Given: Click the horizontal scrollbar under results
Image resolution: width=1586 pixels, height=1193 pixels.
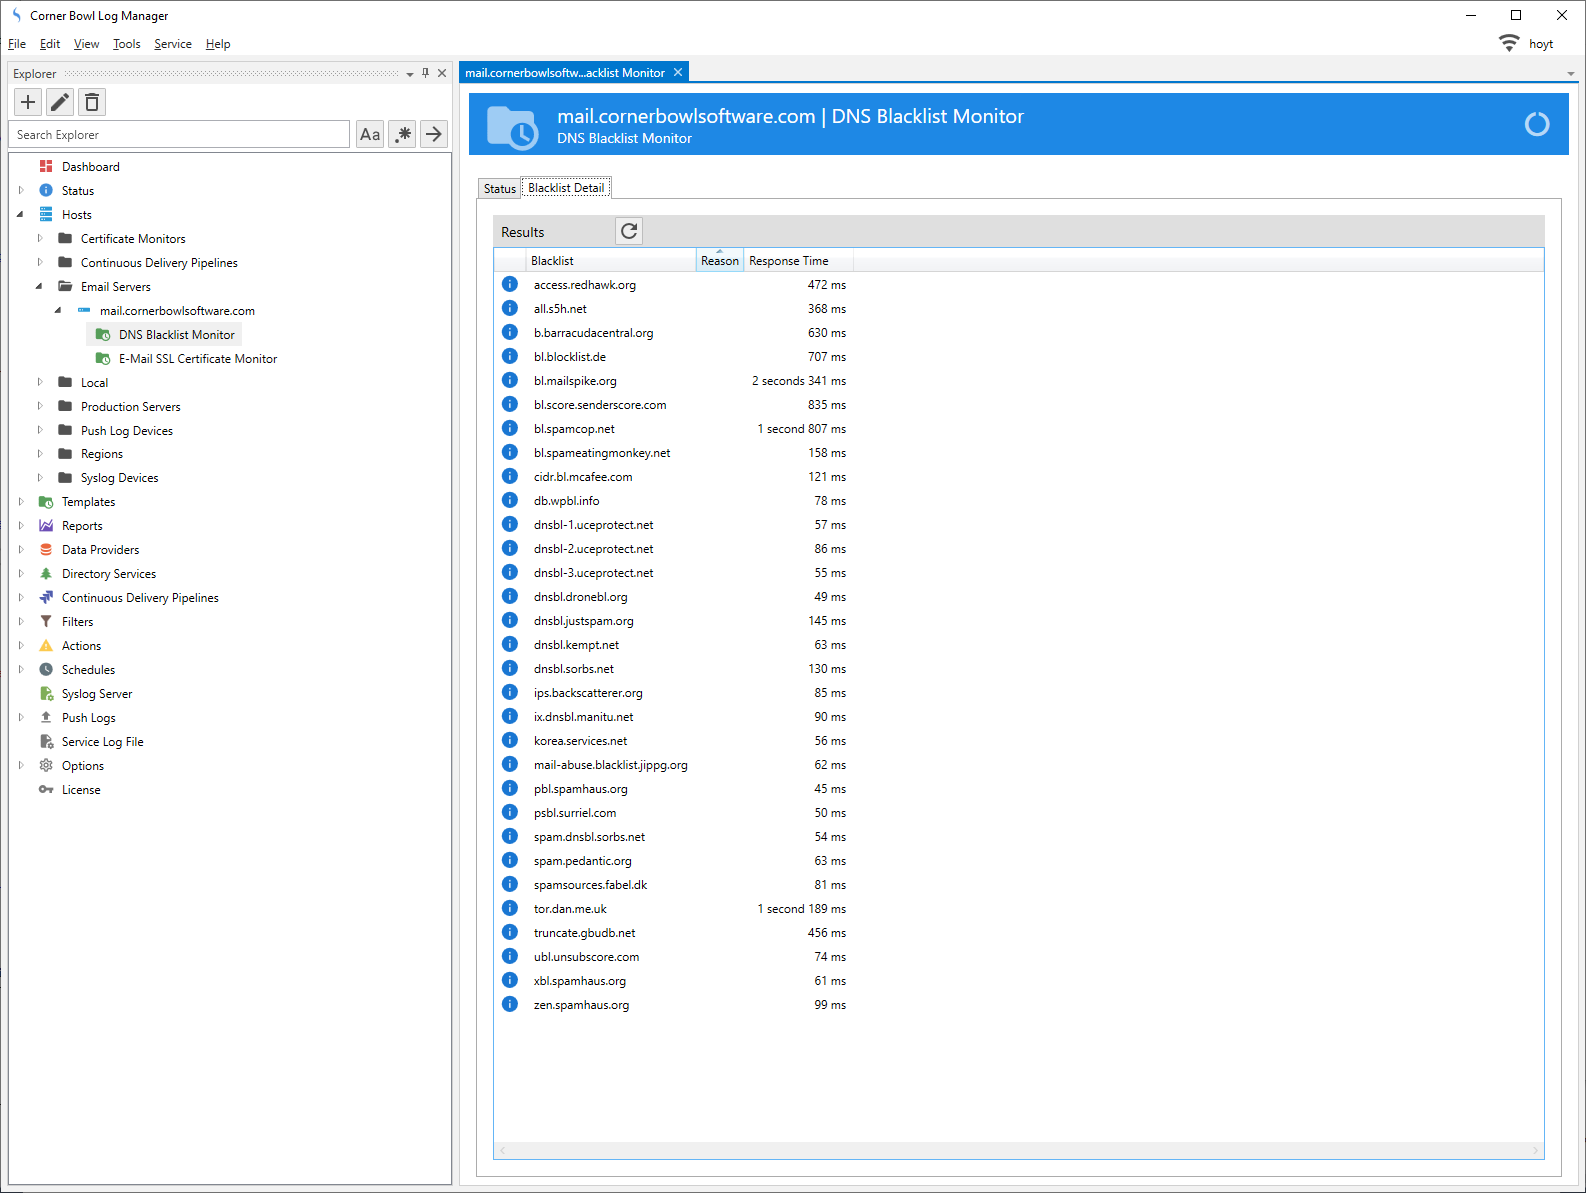Looking at the screenshot, I should pyautogui.click(x=1018, y=1151).
